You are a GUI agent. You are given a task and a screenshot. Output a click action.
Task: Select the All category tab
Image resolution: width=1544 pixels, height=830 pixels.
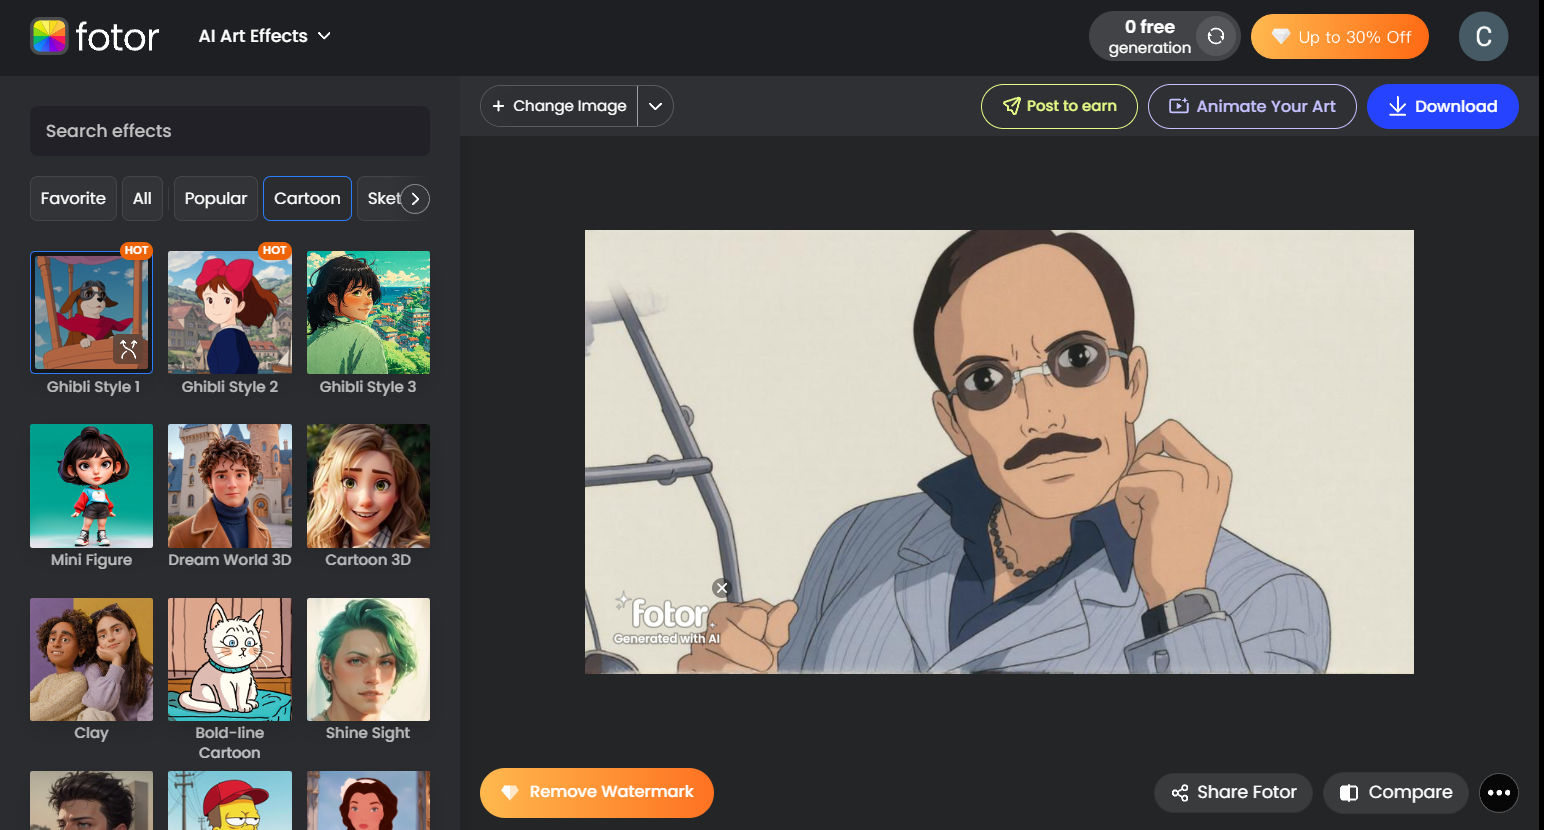pyautogui.click(x=142, y=198)
